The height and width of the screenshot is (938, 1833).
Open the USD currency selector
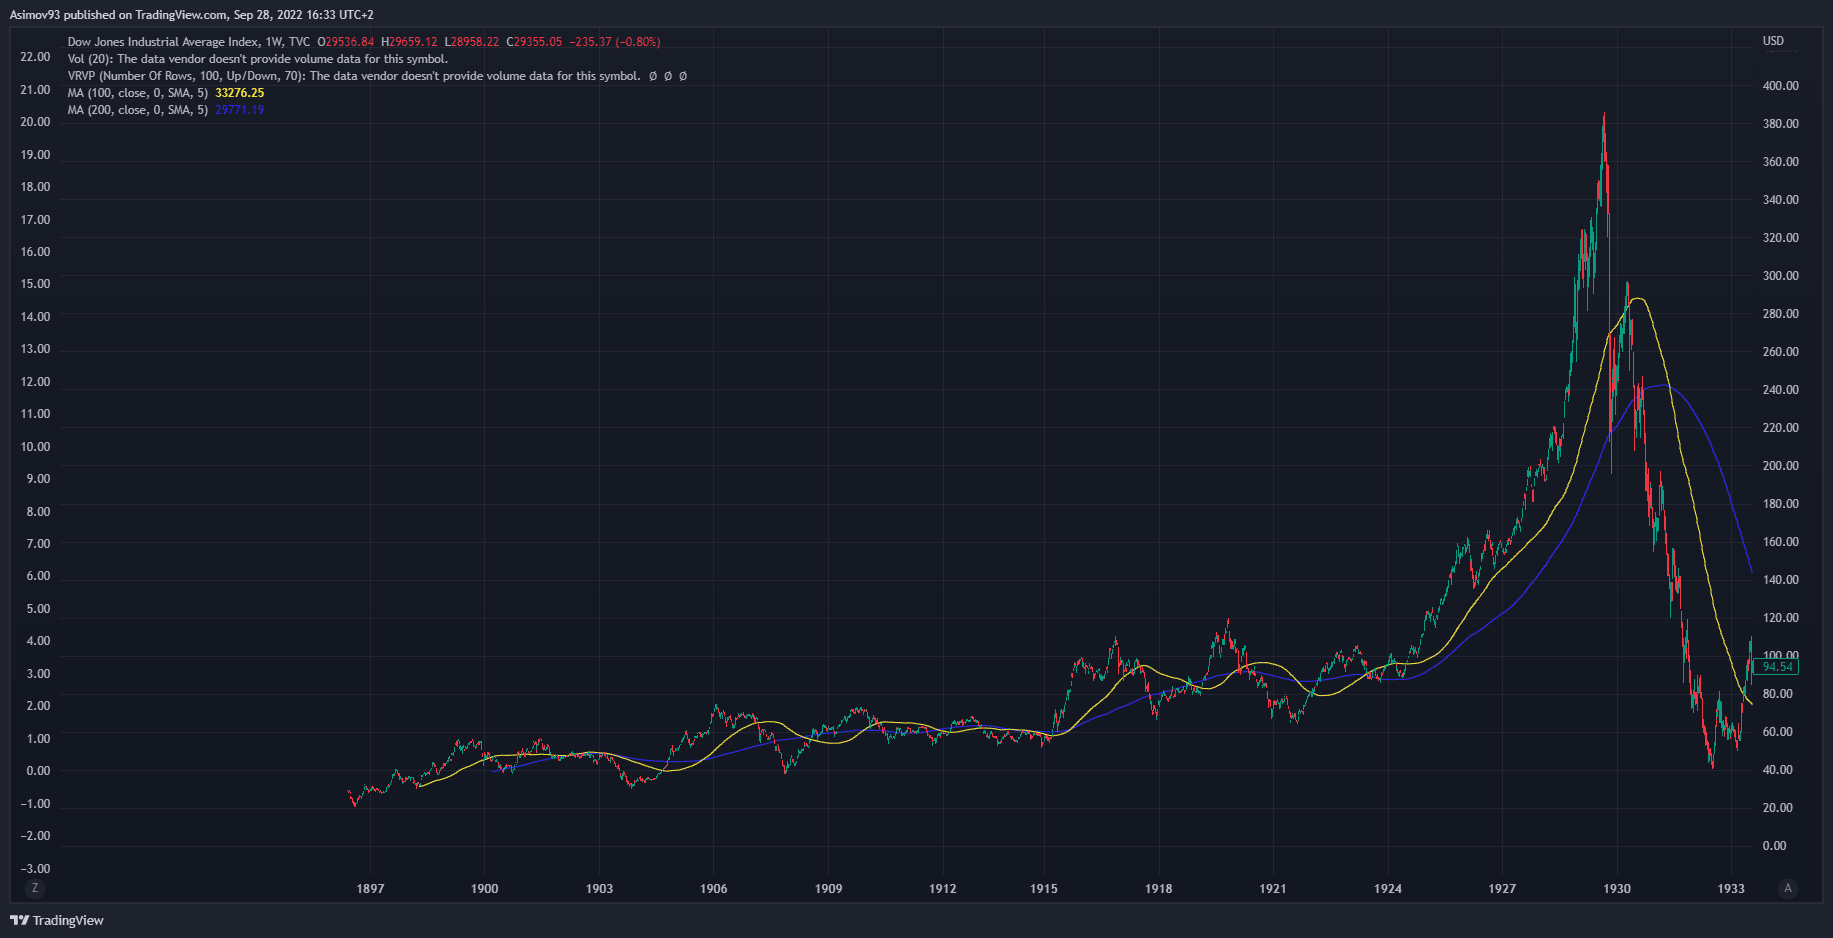(x=1773, y=41)
